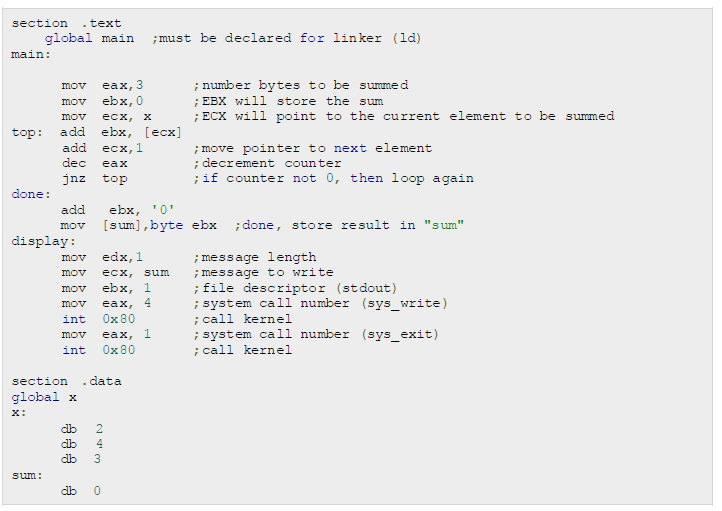
Task: Click the 'sum:' label
Action: click(x=28, y=475)
